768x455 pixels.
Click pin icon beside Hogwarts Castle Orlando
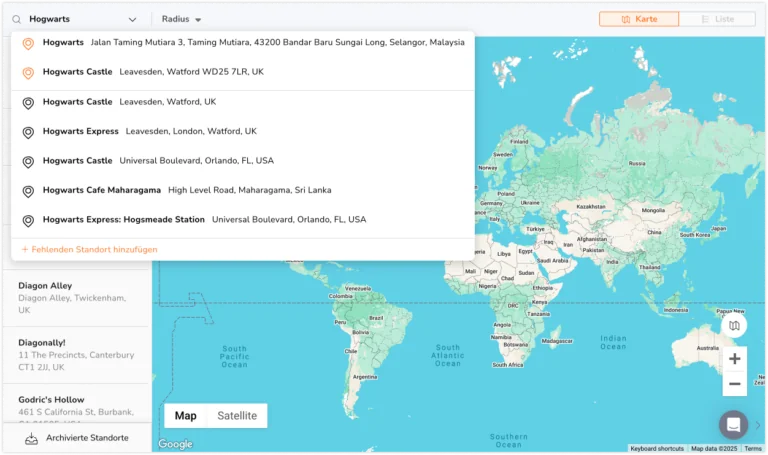(x=28, y=162)
